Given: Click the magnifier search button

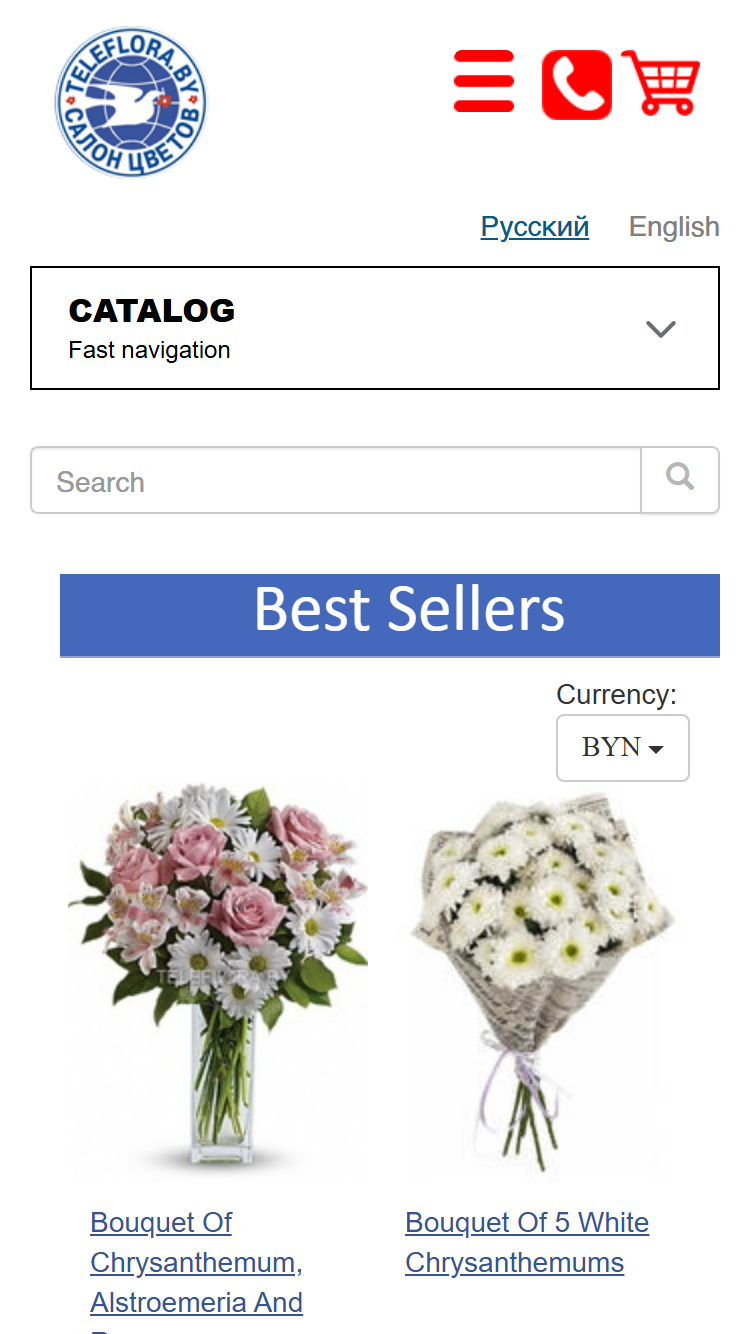Looking at the screenshot, I should coord(680,480).
